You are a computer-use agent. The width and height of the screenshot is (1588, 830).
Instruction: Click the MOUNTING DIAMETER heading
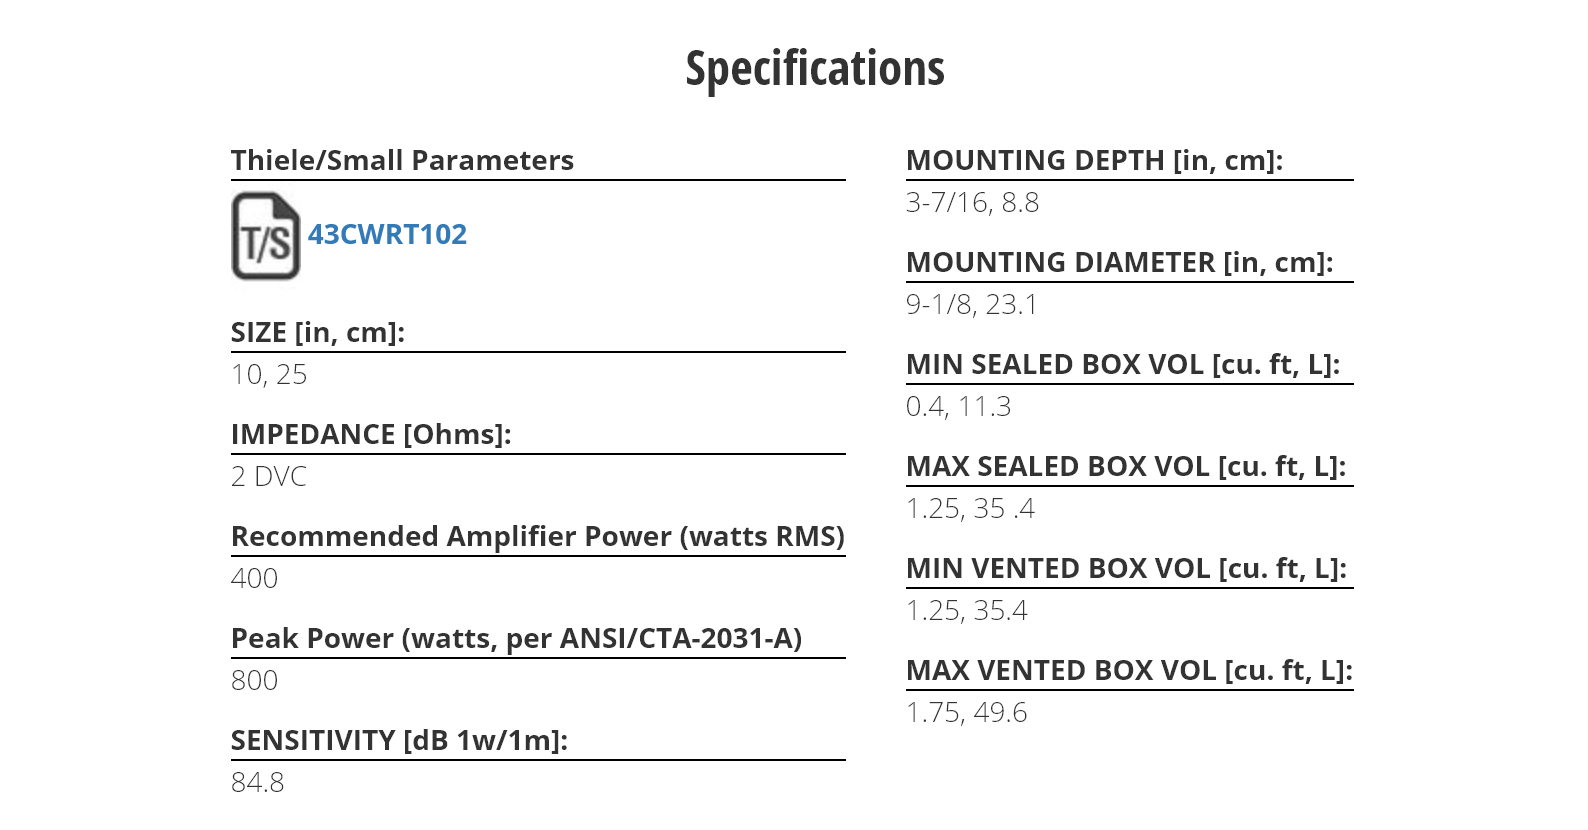click(x=1119, y=262)
